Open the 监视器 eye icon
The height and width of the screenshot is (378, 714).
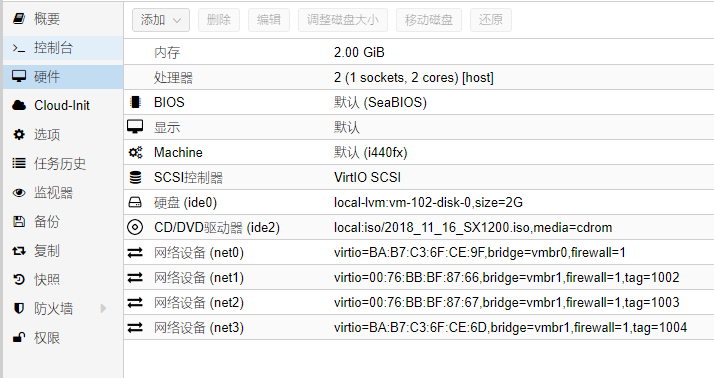(19, 193)
